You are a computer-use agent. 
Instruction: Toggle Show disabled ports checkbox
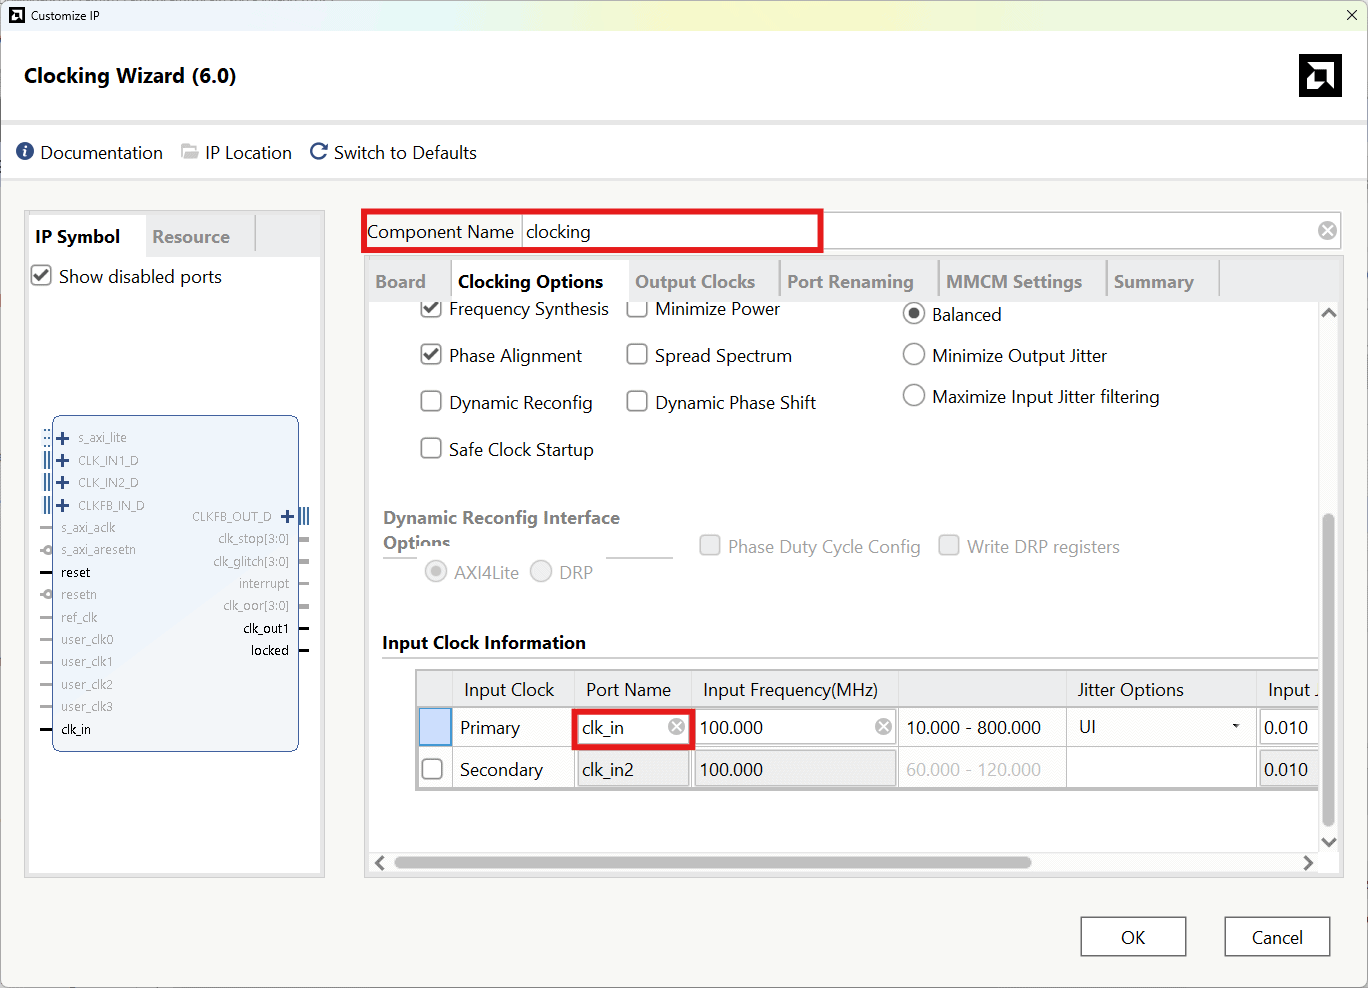click(41, 276)
